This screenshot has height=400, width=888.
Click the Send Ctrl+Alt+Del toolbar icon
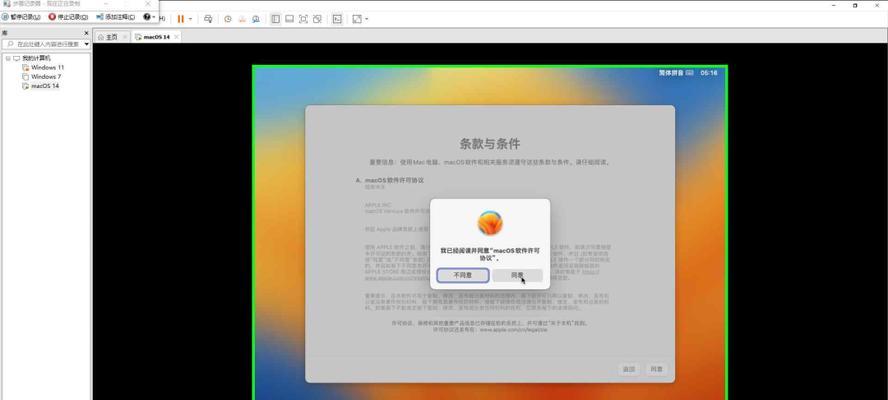pyautogui.click(x=208, y=19)
